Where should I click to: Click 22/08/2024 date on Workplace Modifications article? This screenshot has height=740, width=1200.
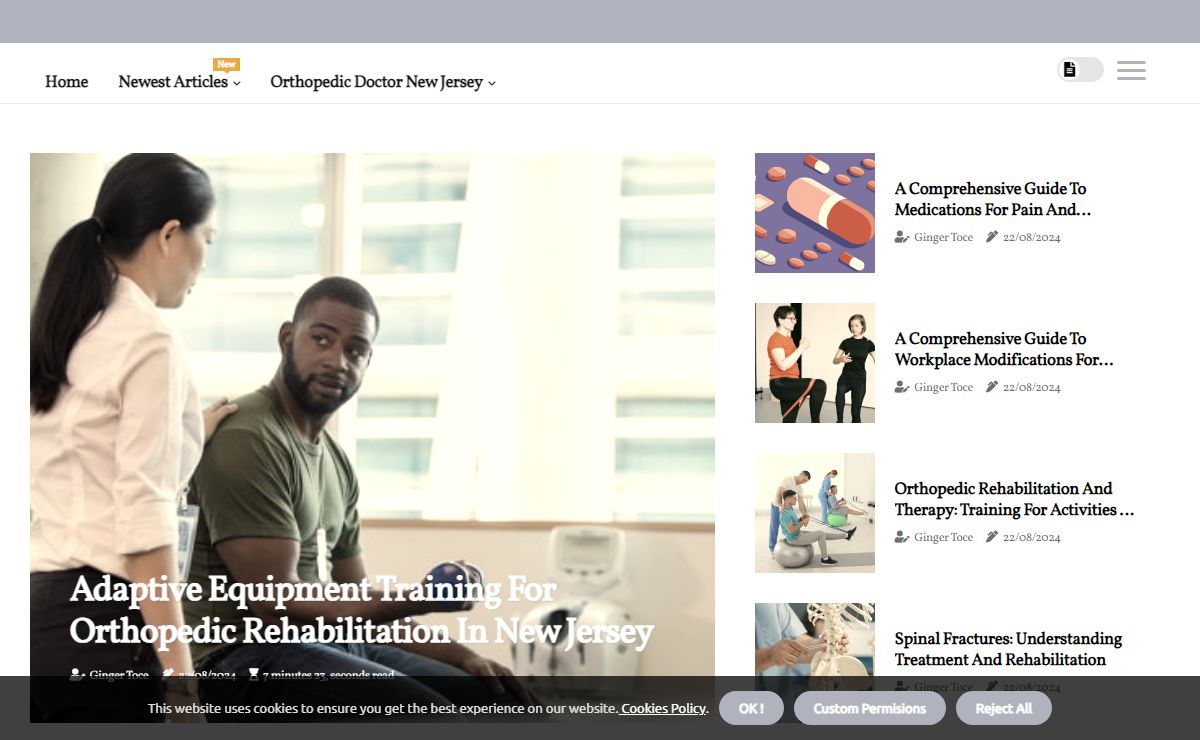[1032, 387]
